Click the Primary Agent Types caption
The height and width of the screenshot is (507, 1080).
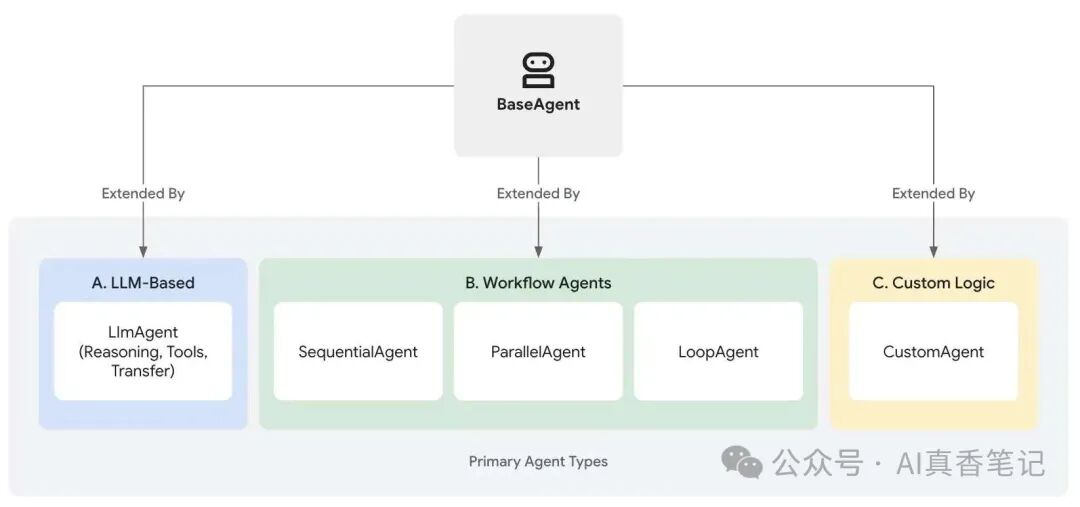(538, 462)
